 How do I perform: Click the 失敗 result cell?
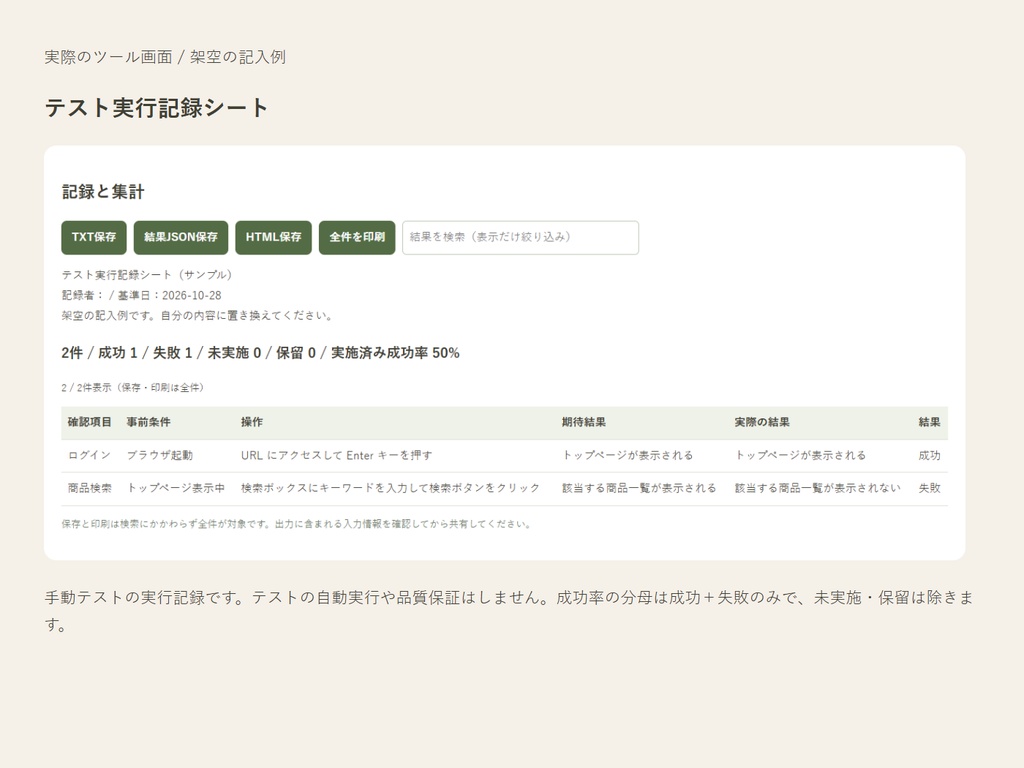click(x=929, y=488)
